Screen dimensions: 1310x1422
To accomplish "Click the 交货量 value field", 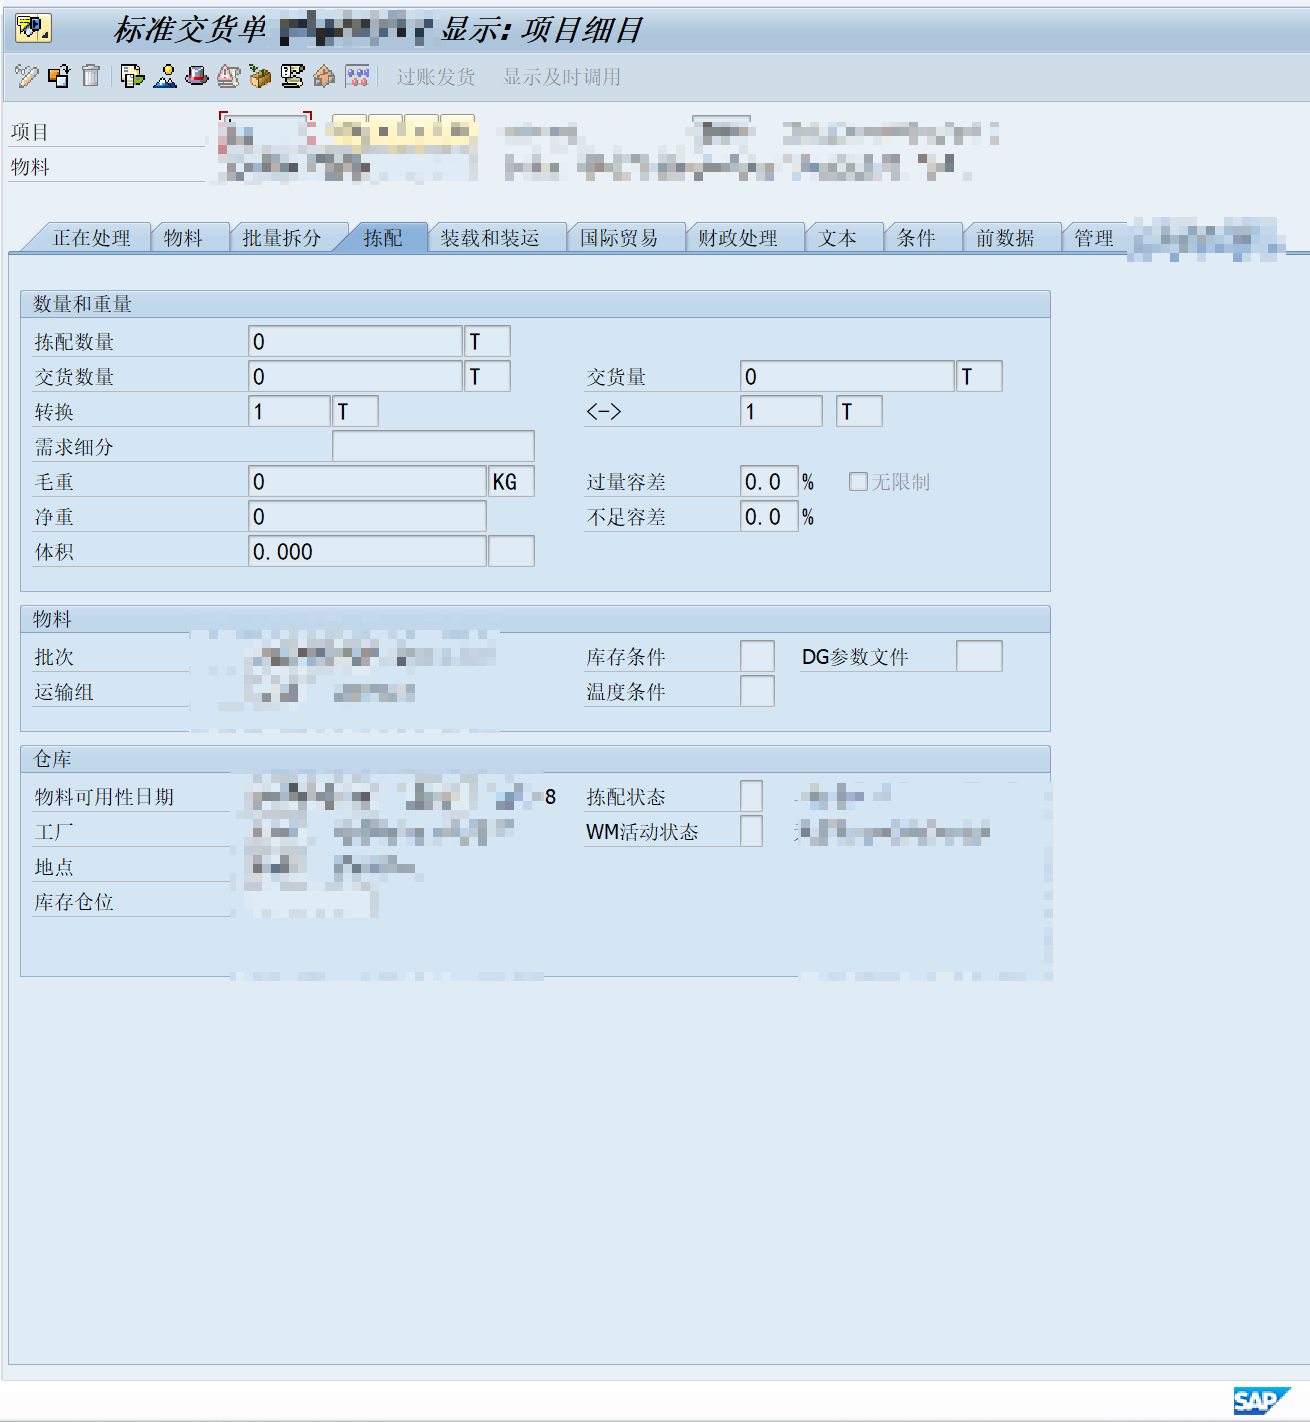I will [x=847, y=377].
